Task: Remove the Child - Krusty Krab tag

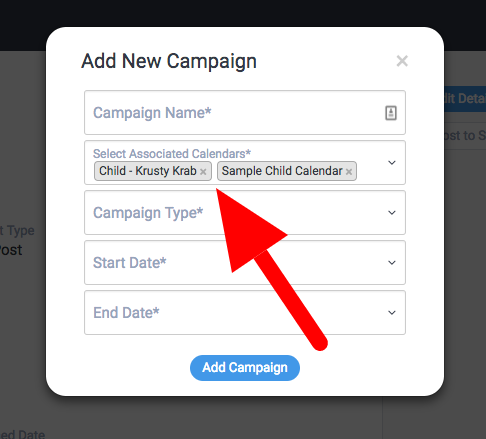Action: coord(203,172)
